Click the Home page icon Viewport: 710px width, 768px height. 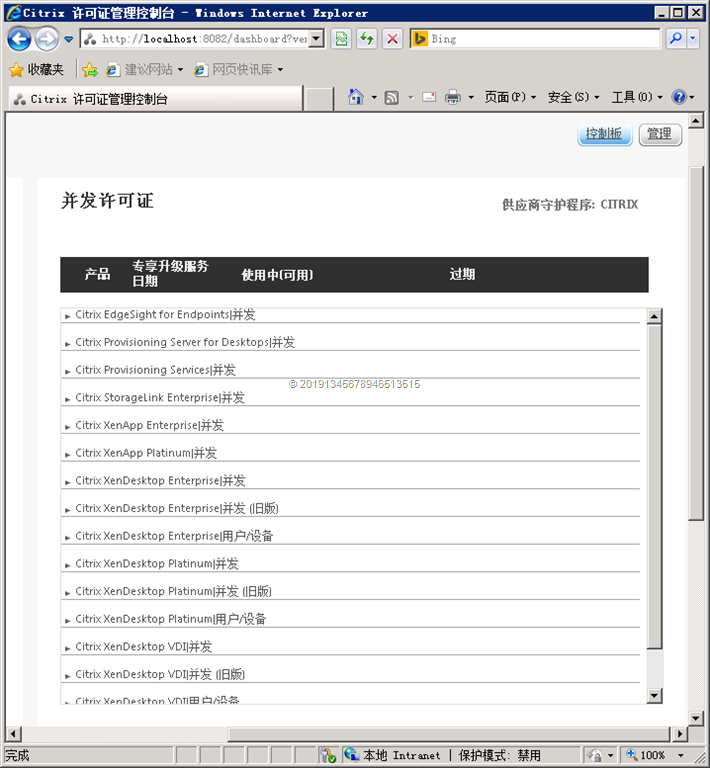click(355, 97)
